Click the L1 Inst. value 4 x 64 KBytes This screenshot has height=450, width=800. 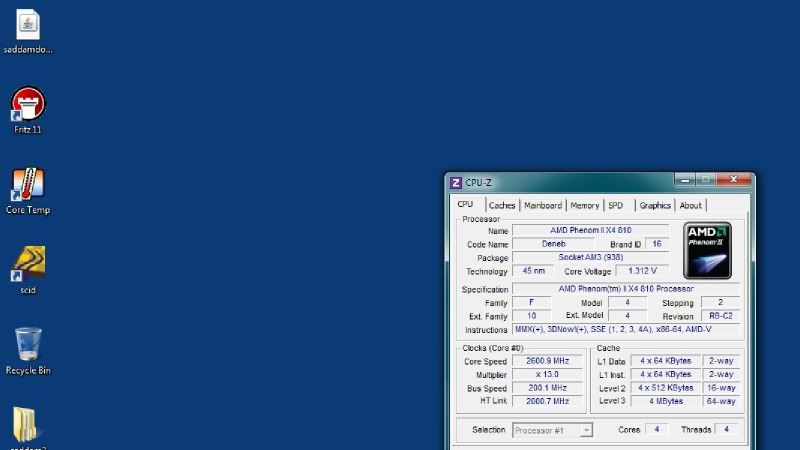(x=665, y=374)
